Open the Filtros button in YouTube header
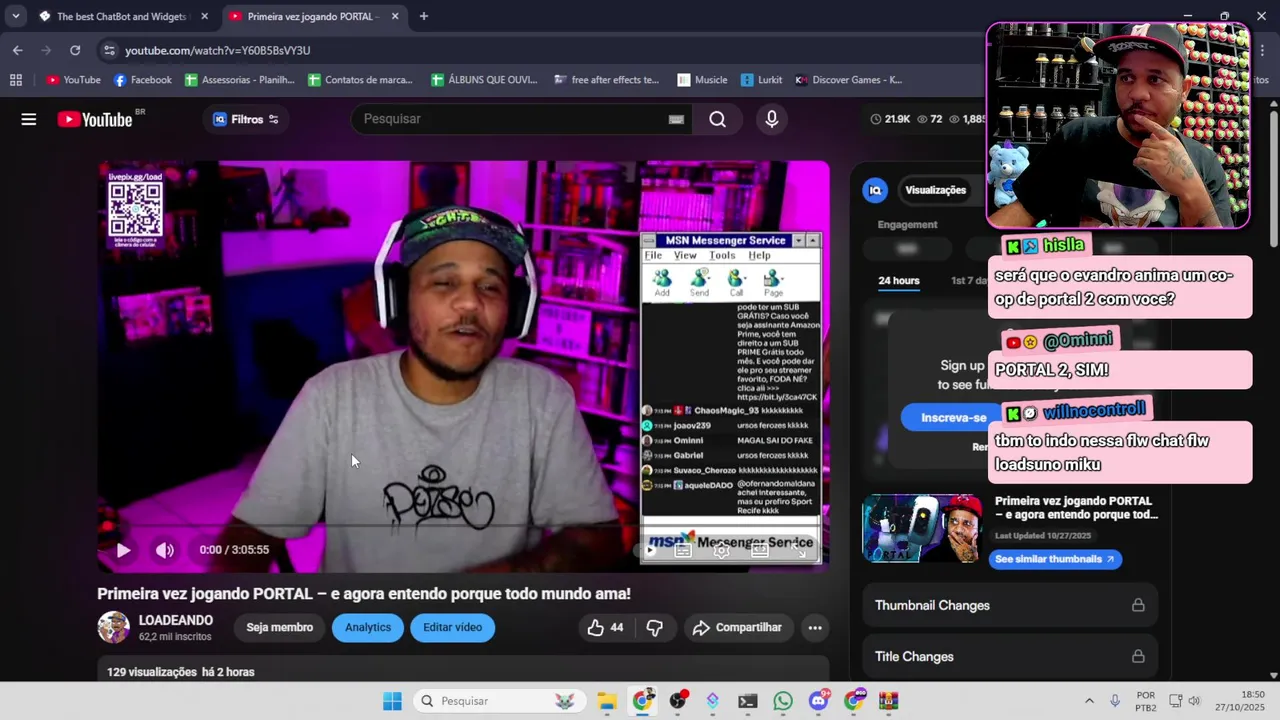This screenshot has height=720, width=1280. click(246, 119)
